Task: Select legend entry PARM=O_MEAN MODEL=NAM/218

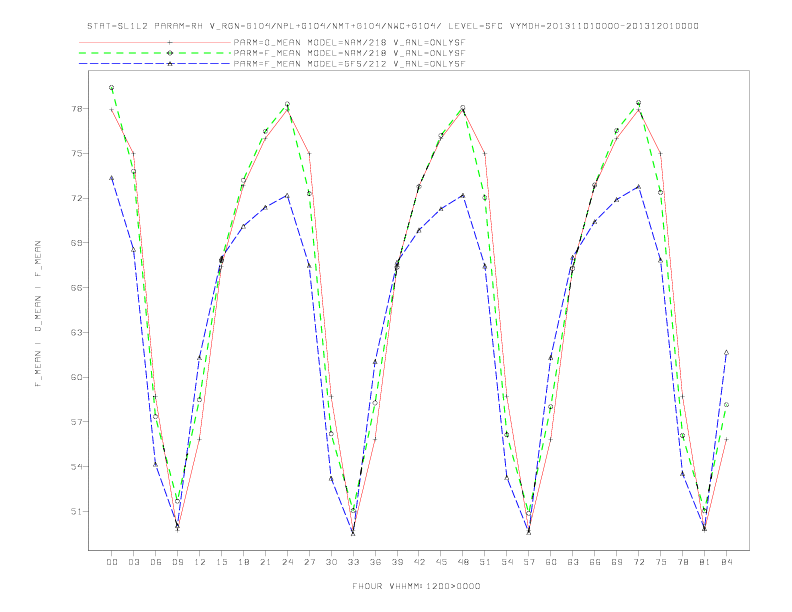Action: [x=349, y=42]
